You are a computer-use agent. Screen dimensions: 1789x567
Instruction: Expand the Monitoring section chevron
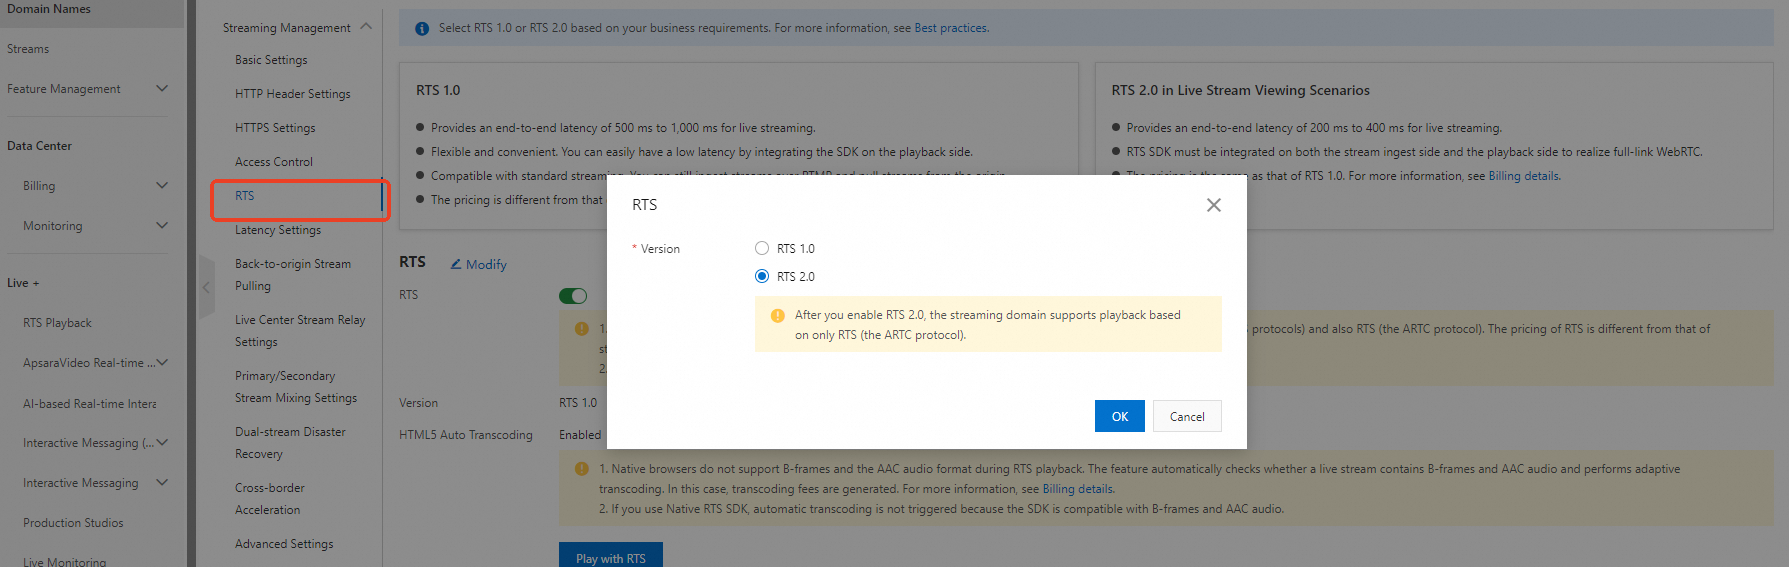[162, 225]
